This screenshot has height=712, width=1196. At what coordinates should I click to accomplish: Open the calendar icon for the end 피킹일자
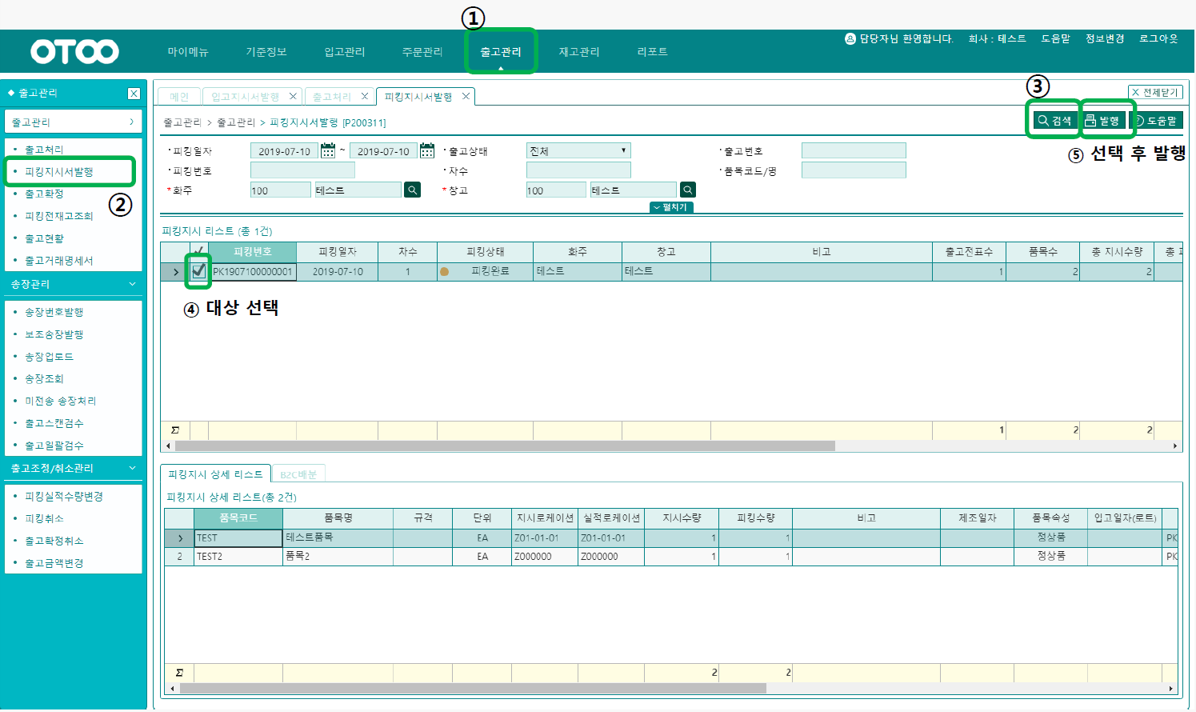click(x=427, y=150)
